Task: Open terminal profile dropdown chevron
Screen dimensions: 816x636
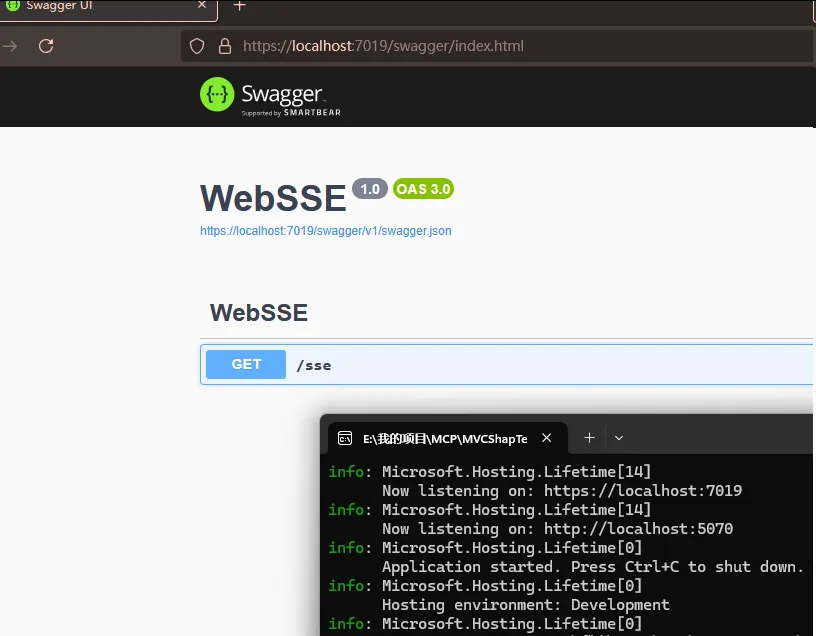Action: tap(619, 438)
